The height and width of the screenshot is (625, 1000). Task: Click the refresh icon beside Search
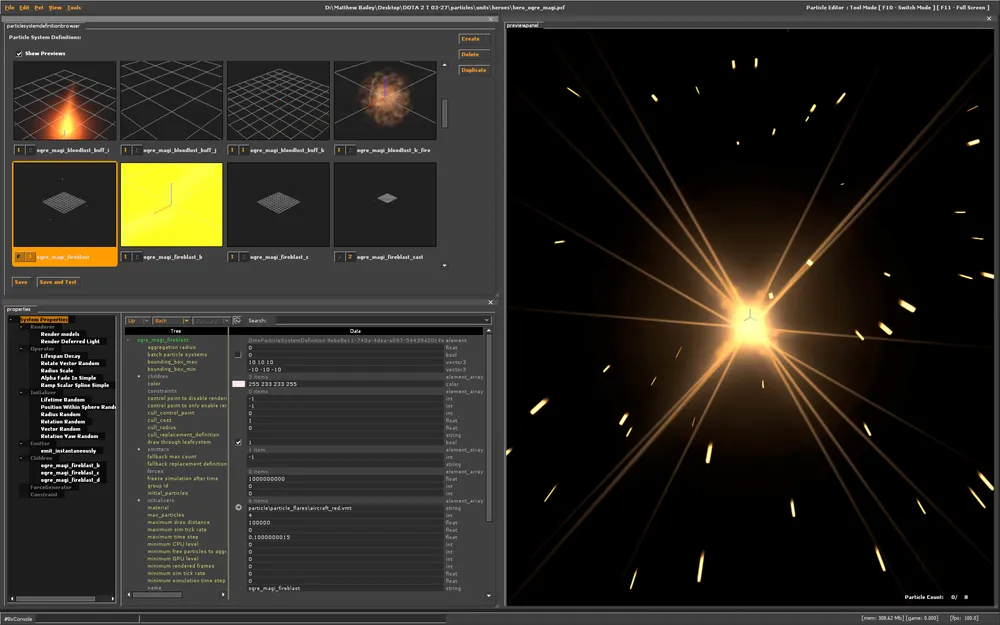click(x=237, y=321)
